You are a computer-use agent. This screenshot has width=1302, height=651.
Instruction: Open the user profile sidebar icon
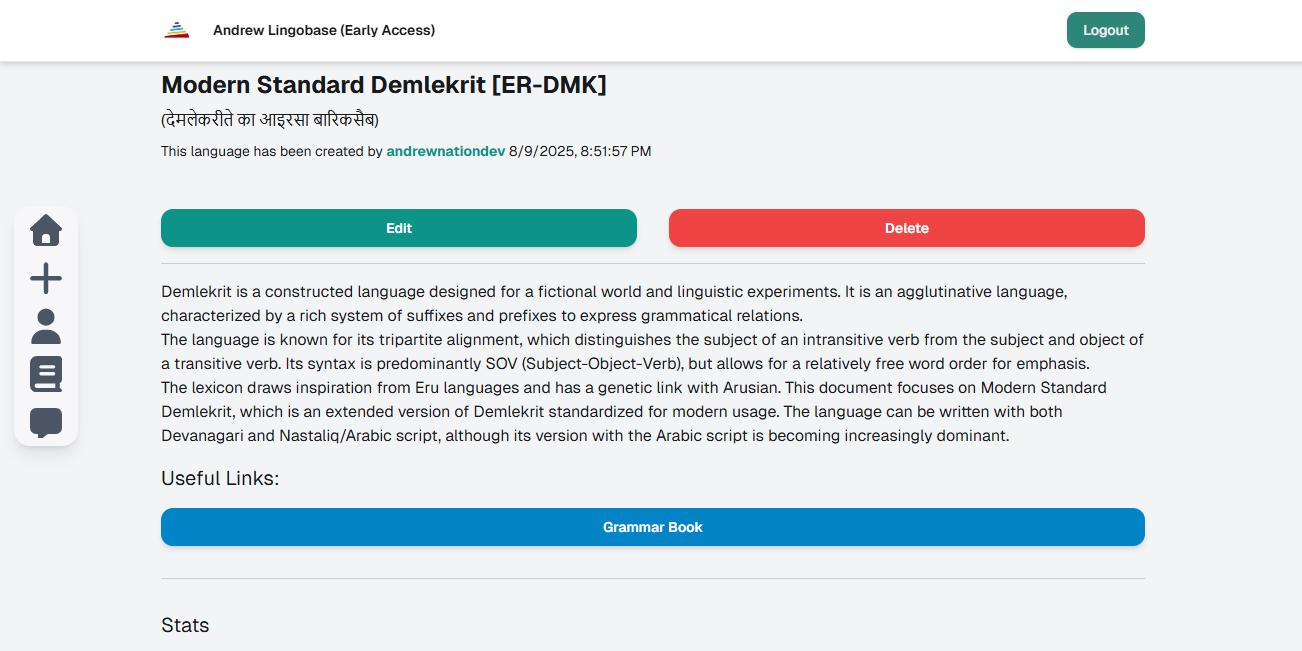click(46, 327)
